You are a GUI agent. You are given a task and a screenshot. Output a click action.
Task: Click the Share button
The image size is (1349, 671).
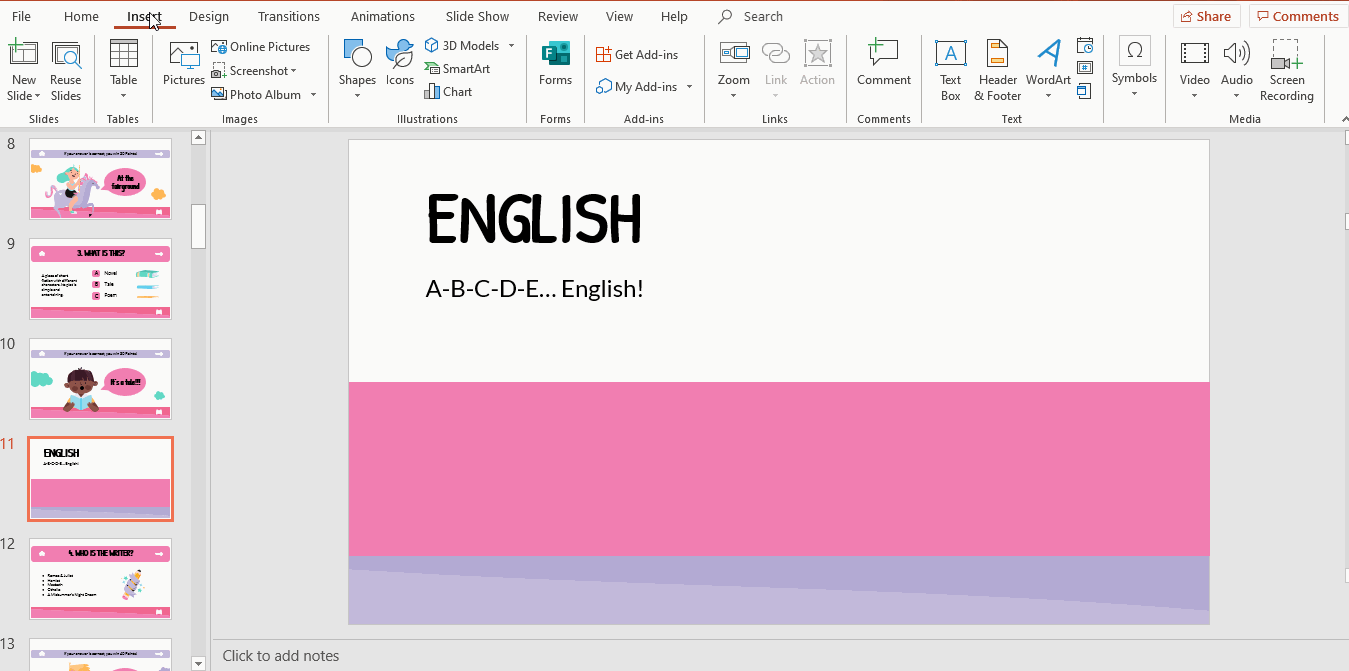click(1206, 15)
